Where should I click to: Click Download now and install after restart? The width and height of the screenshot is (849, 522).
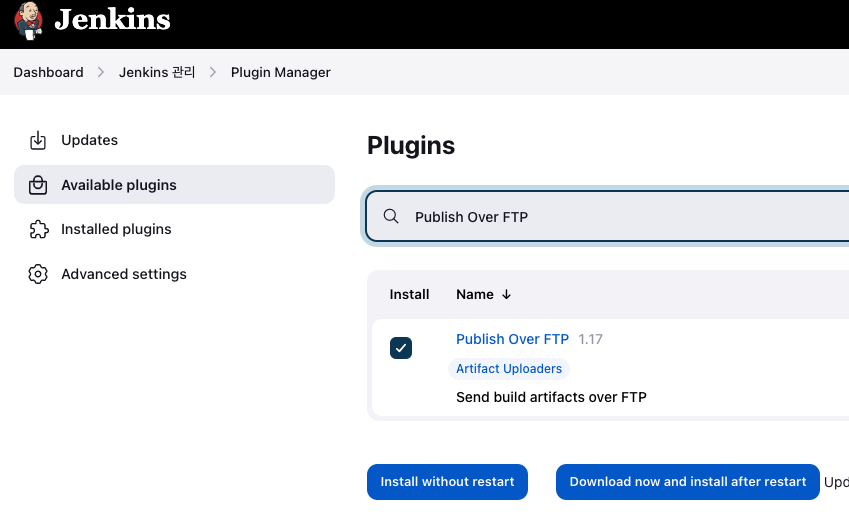point(688,482)
